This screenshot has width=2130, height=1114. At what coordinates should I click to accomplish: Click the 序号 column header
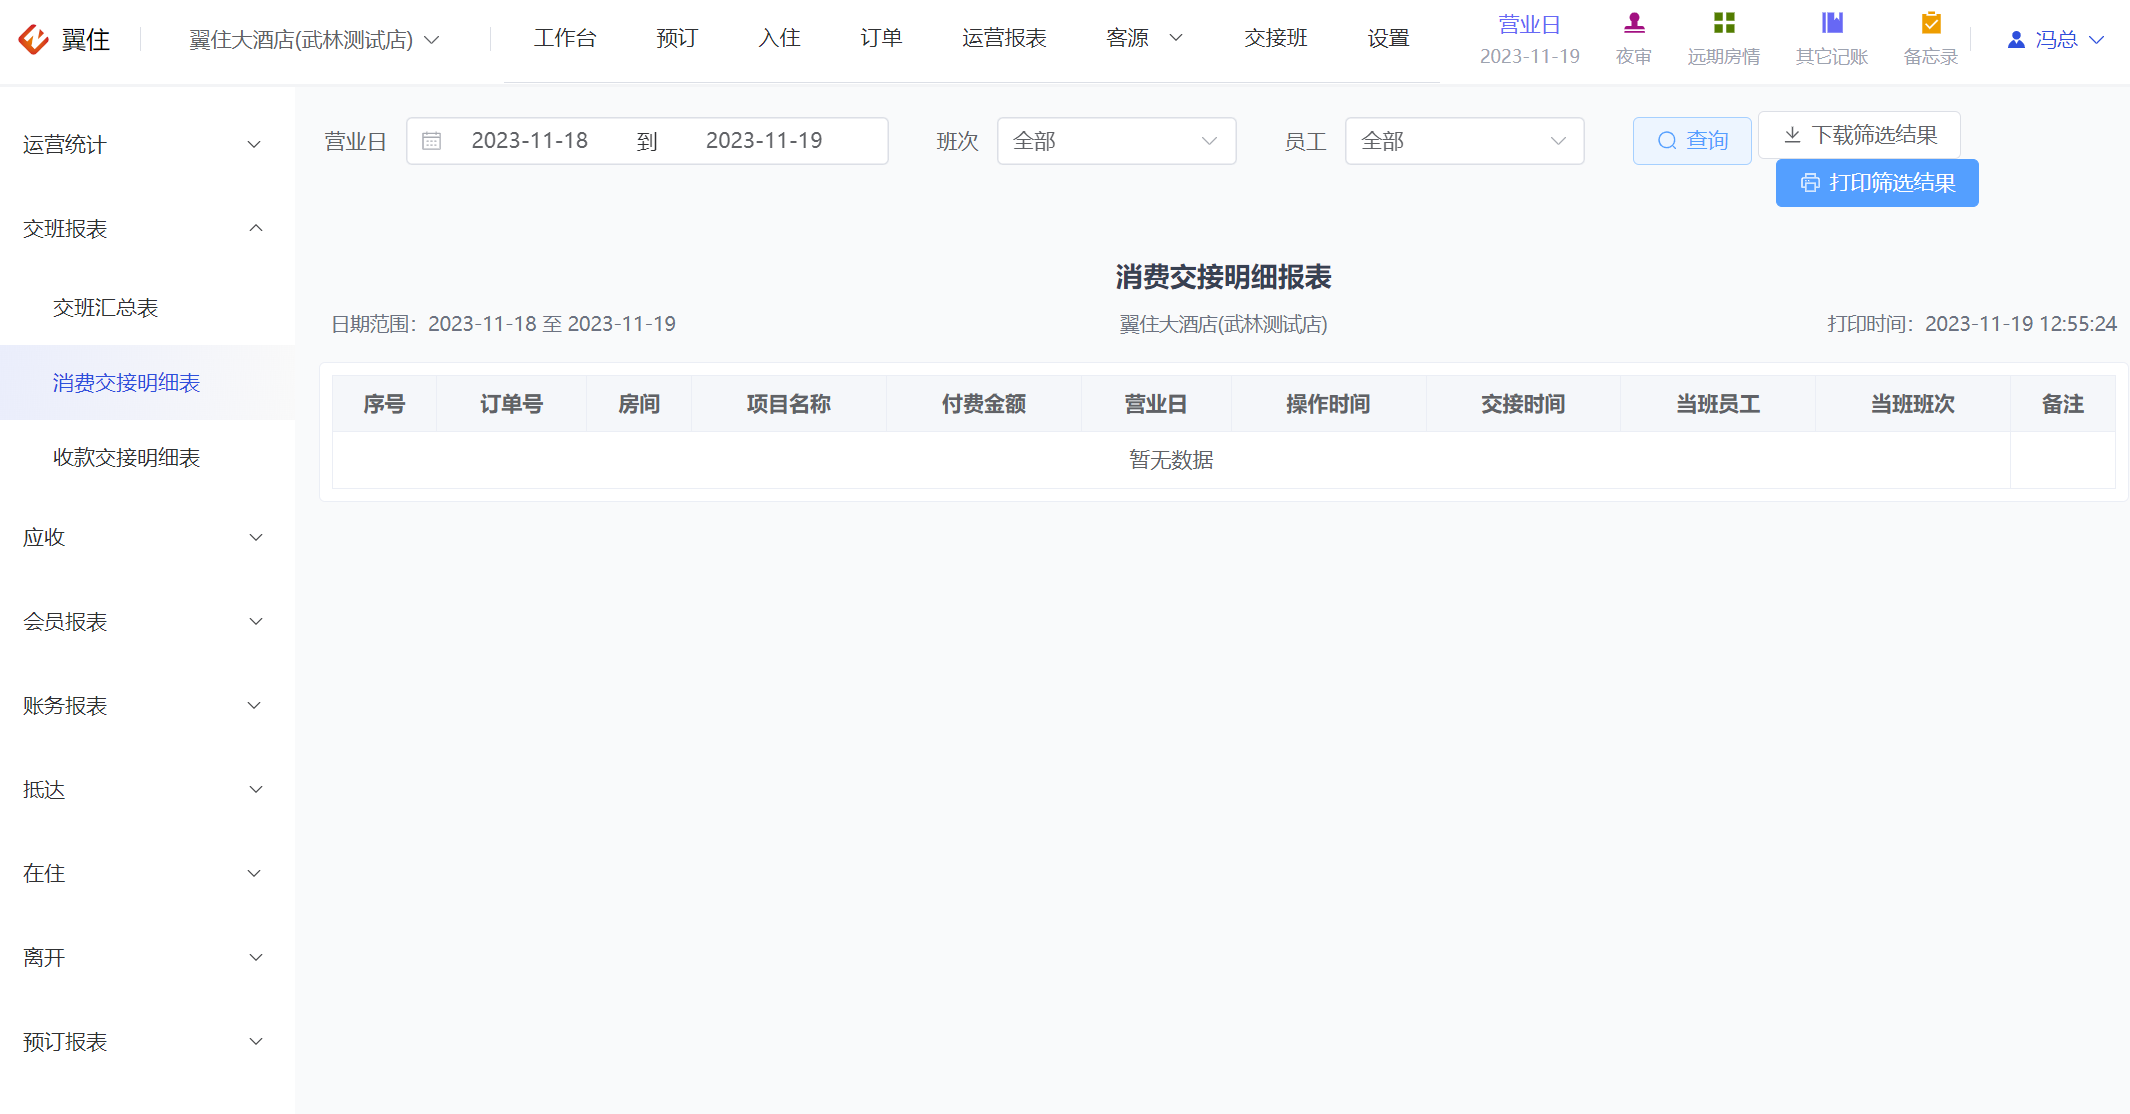[x=384, y=404]
